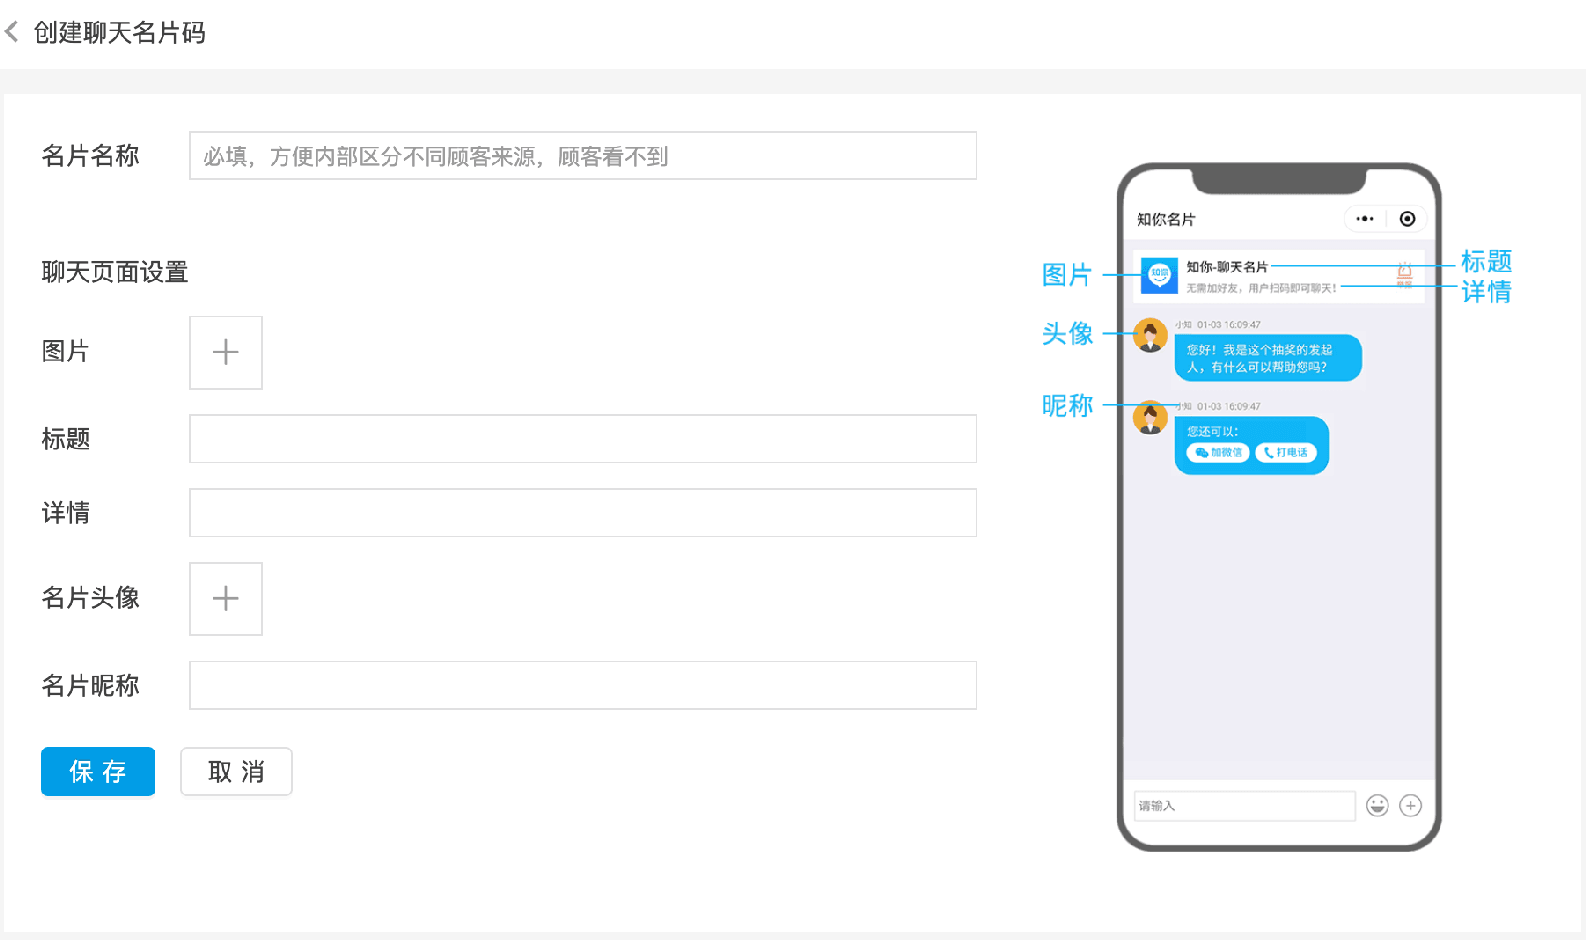The height and width of the screenshot is (940, 1586).
Task: Click the 打电话 button in chat bubble
Action: pyautogui.click(x=1286, y=453)
